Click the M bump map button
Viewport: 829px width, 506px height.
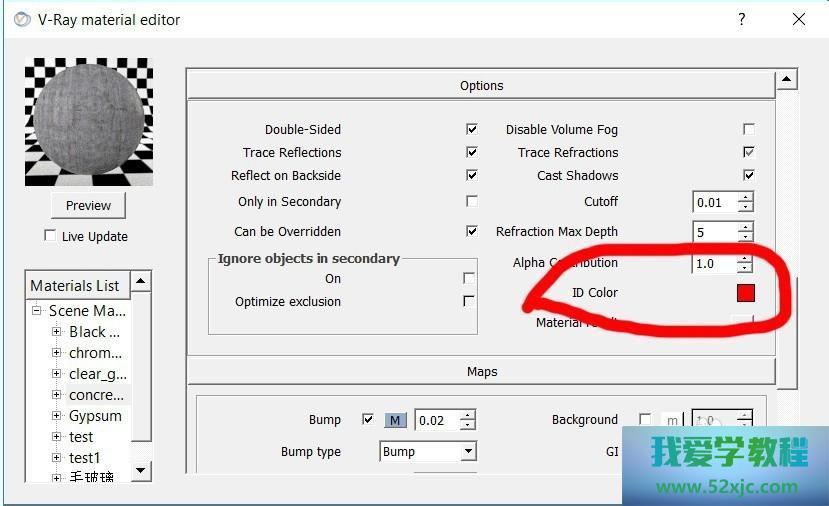[396, 420]
